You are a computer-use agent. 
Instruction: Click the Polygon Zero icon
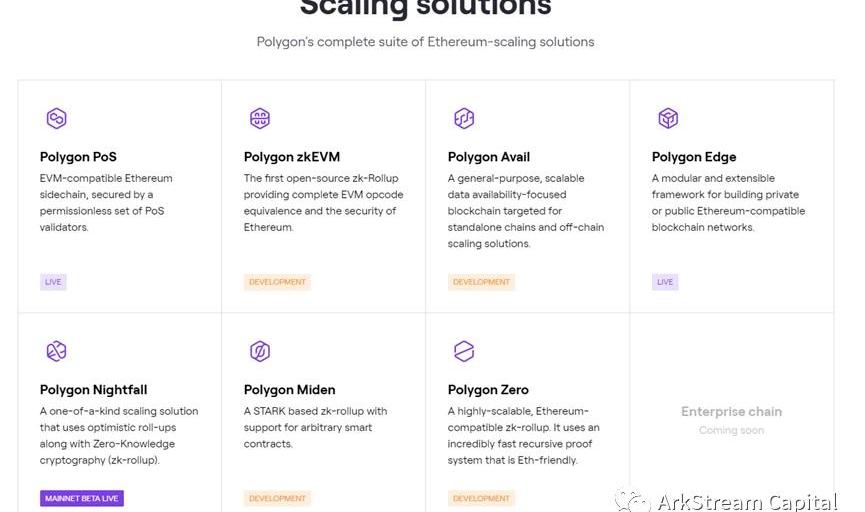pos(464,351)
